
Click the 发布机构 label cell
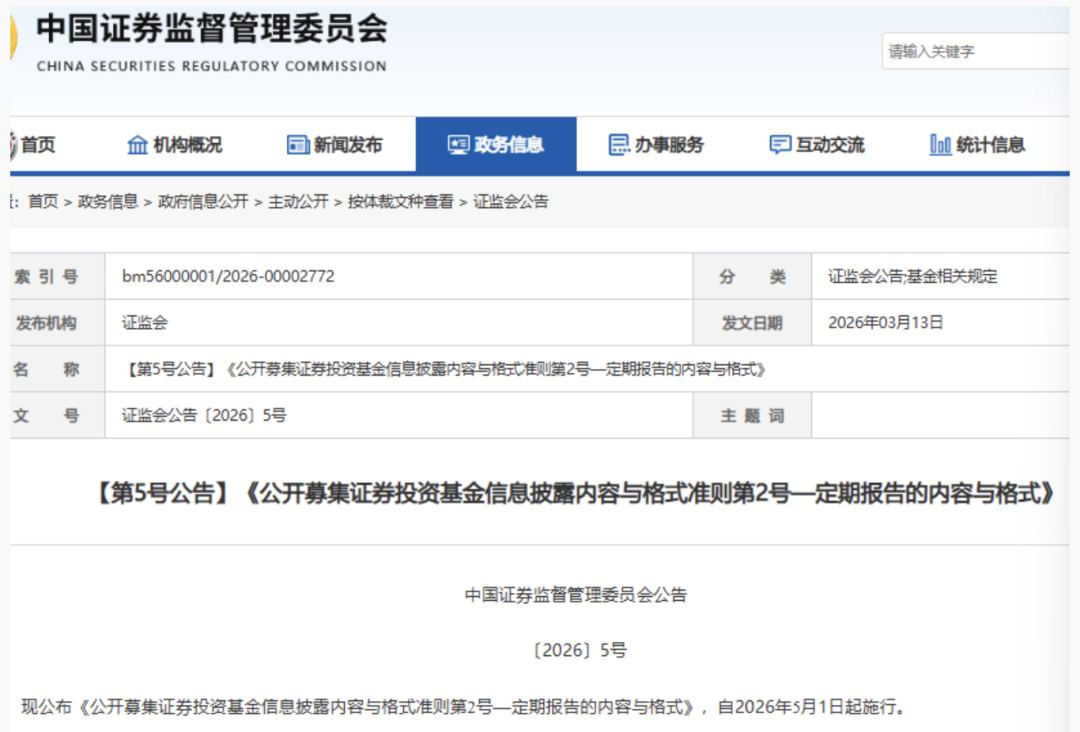[x=57, y=322]
